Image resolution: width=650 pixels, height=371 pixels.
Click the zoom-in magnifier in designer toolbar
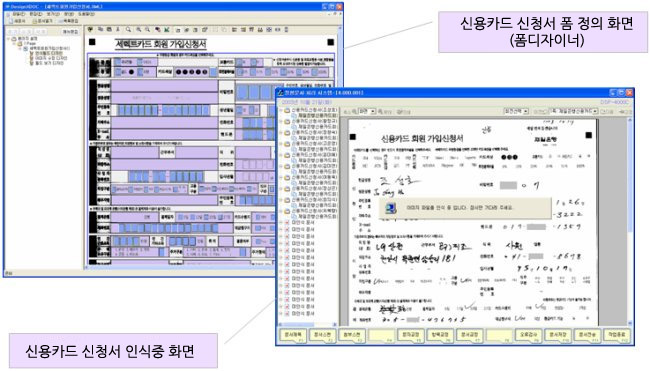tap(138, 30)
